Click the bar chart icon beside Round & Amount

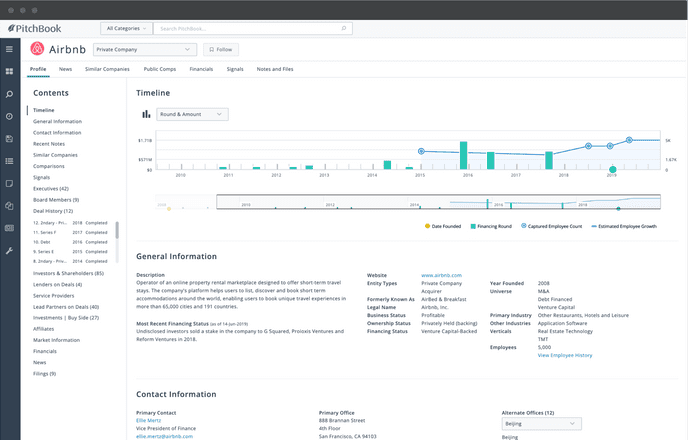(x=146, y=114)
